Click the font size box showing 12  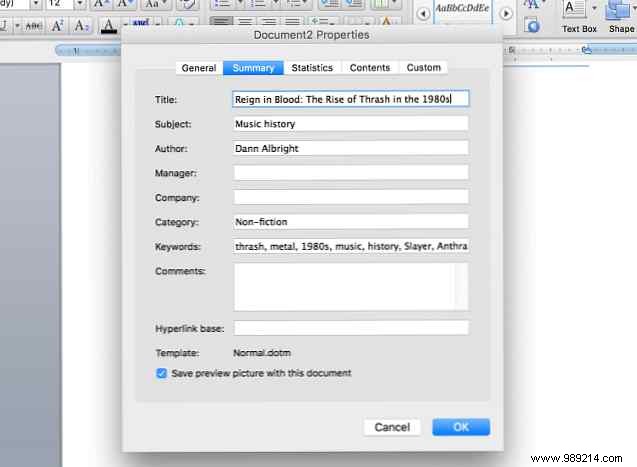(60, 4)
